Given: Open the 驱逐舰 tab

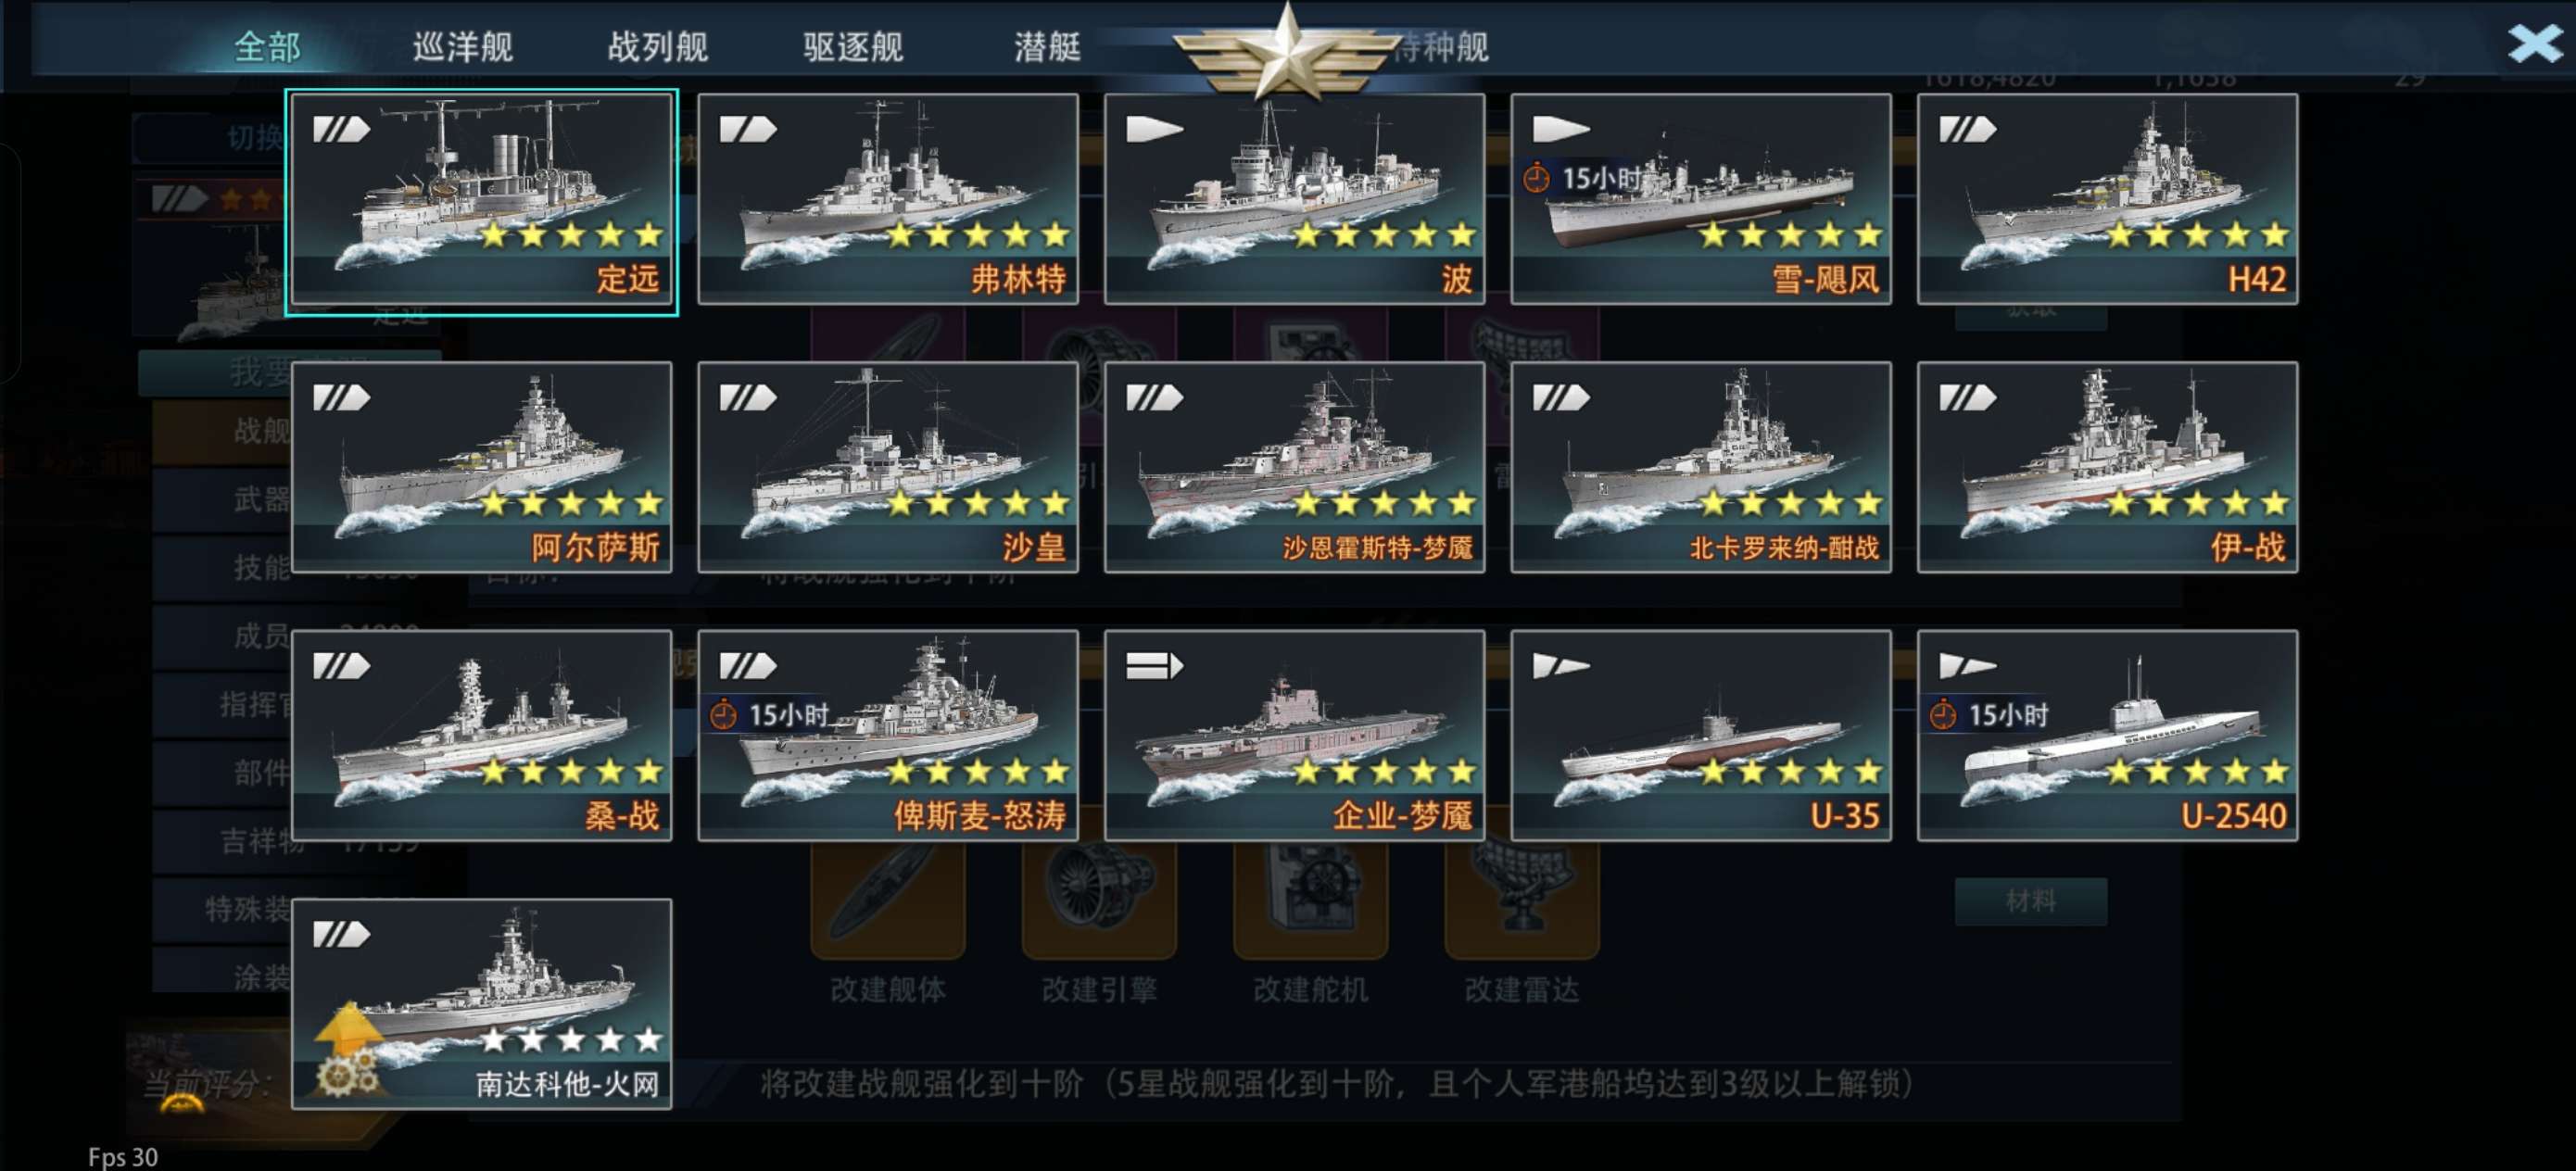Looking at the screenshot, I should tap(852, 46).
